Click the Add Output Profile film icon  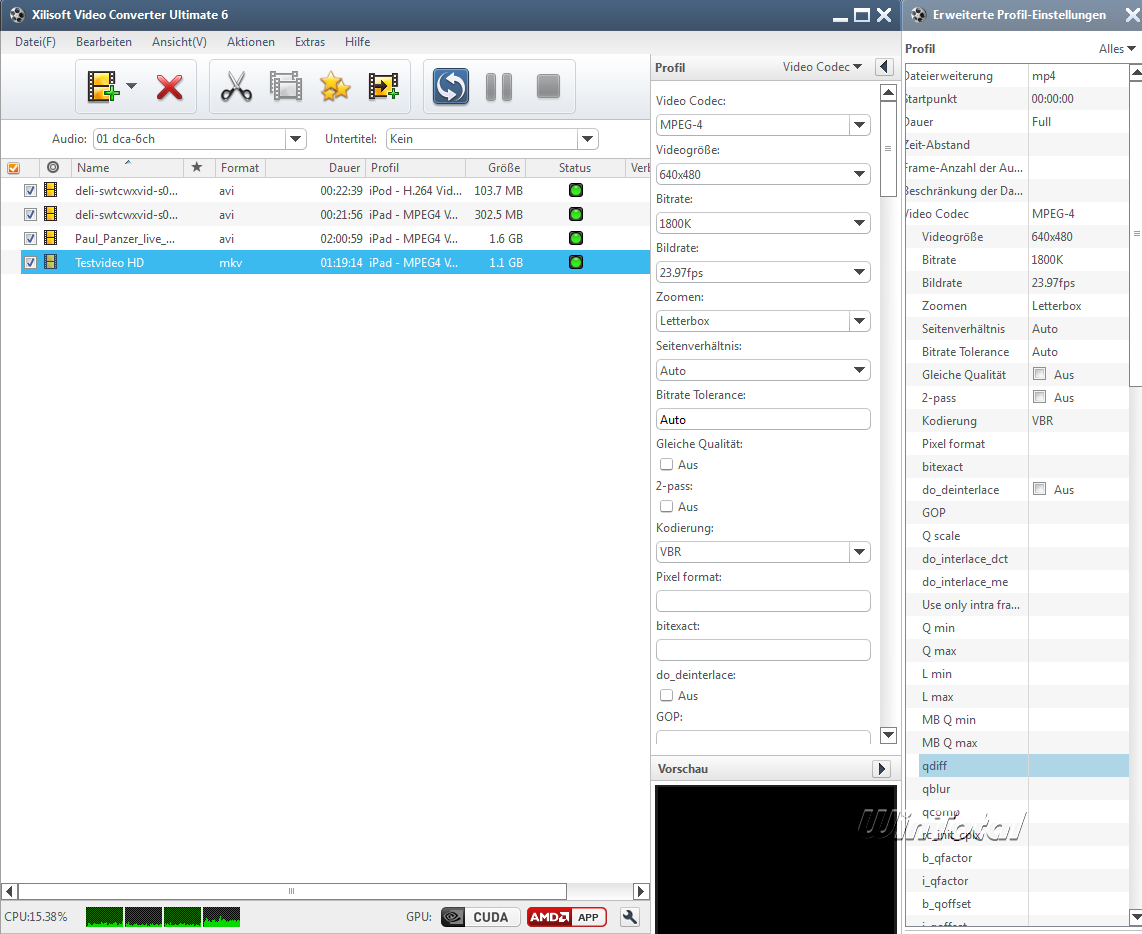point(384,87)
